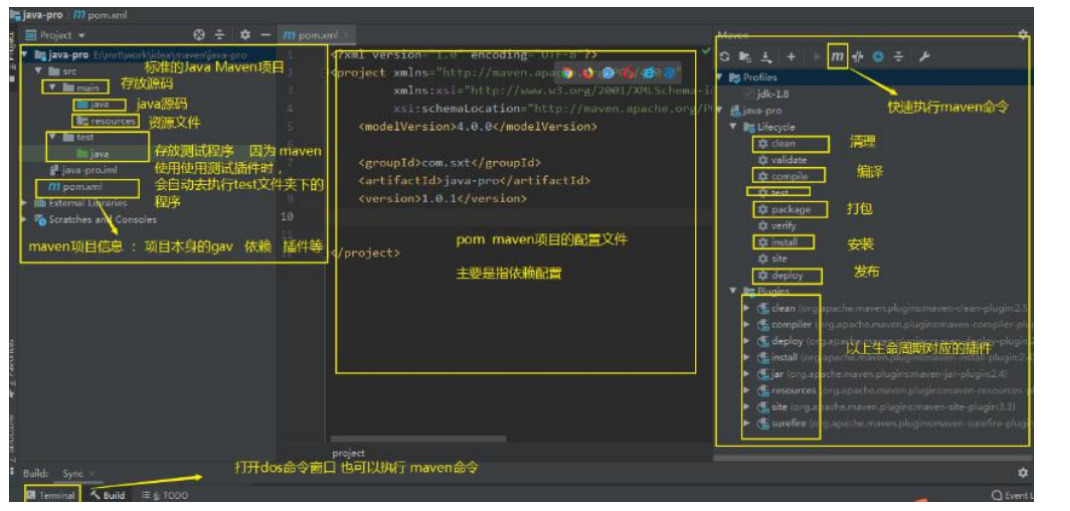This screenshot has width=1070, height=511.
Task: Click Collapse All icon in Maven toolbar
Action: (899, 57)
